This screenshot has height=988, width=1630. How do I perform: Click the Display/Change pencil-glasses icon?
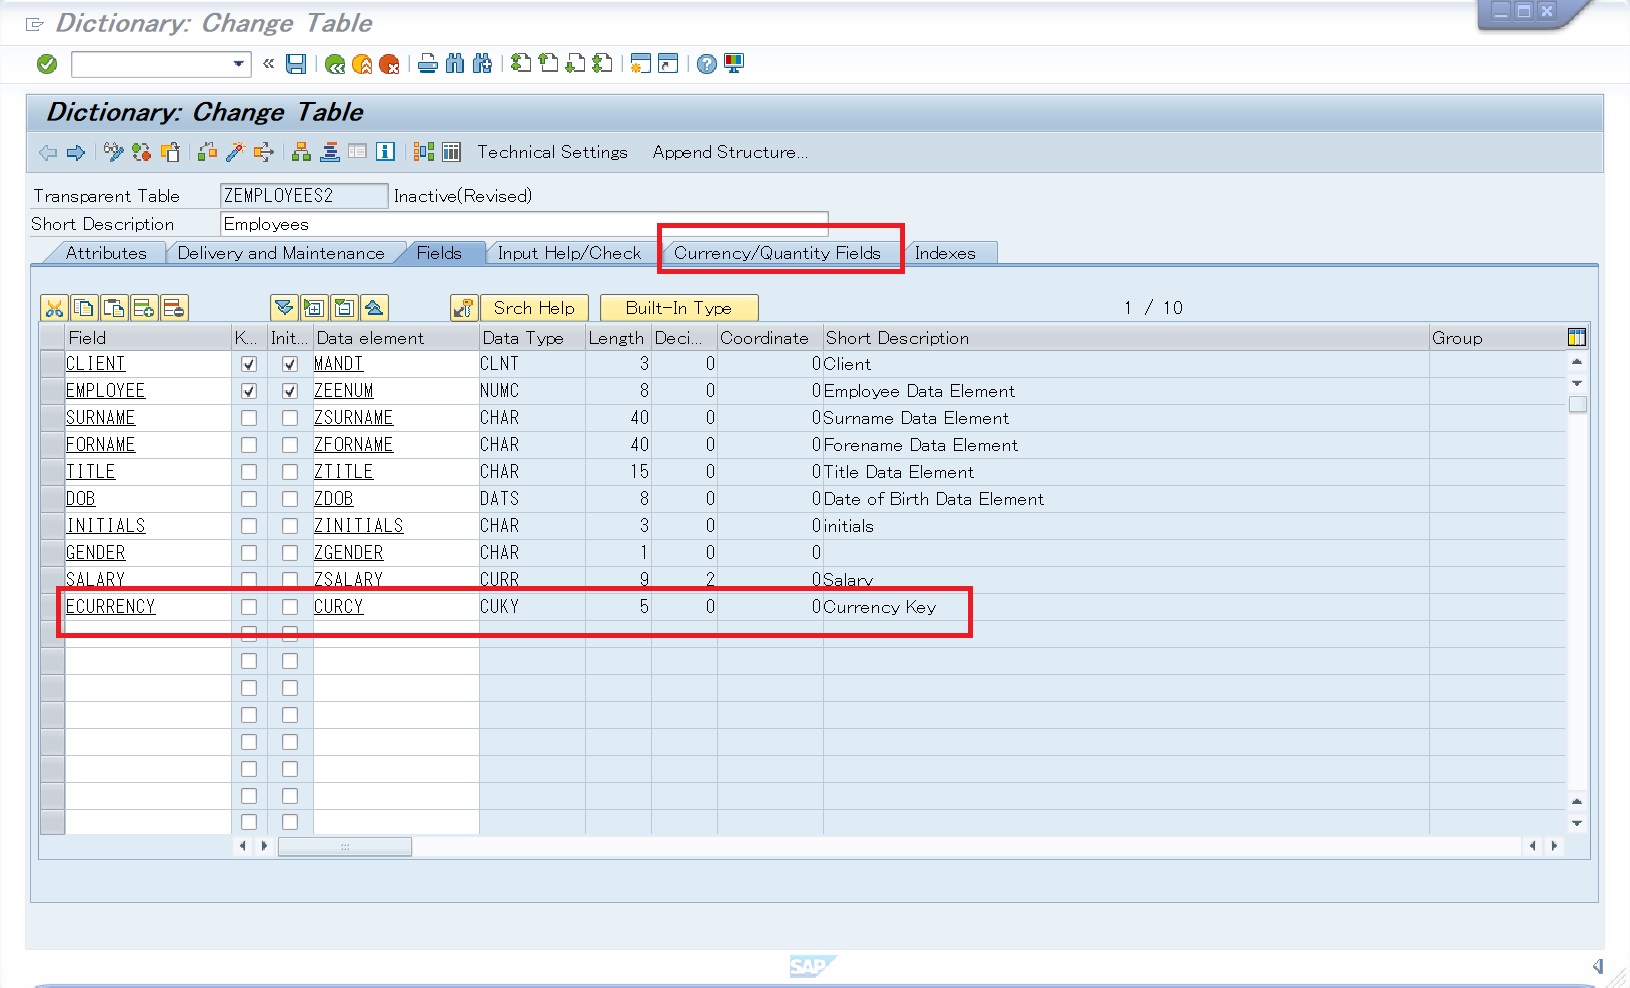click(x=113, y=152)
